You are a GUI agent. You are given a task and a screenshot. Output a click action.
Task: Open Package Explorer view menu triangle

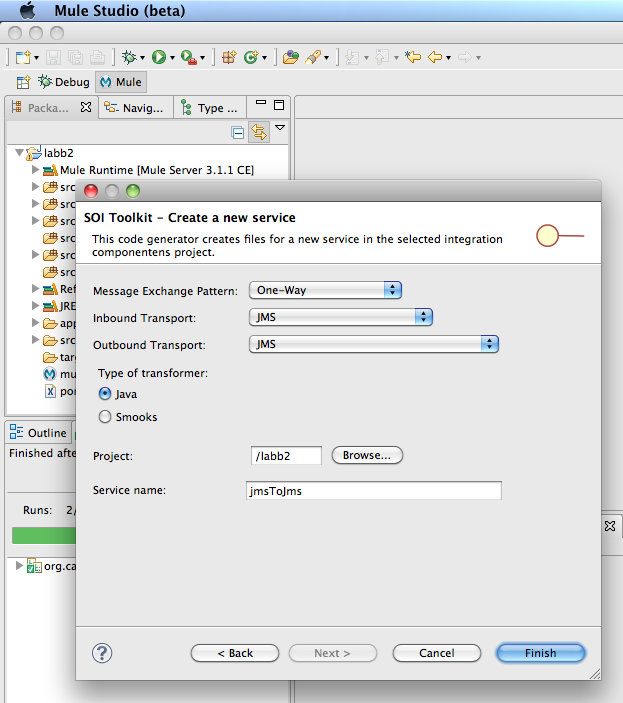coord(280,128)
